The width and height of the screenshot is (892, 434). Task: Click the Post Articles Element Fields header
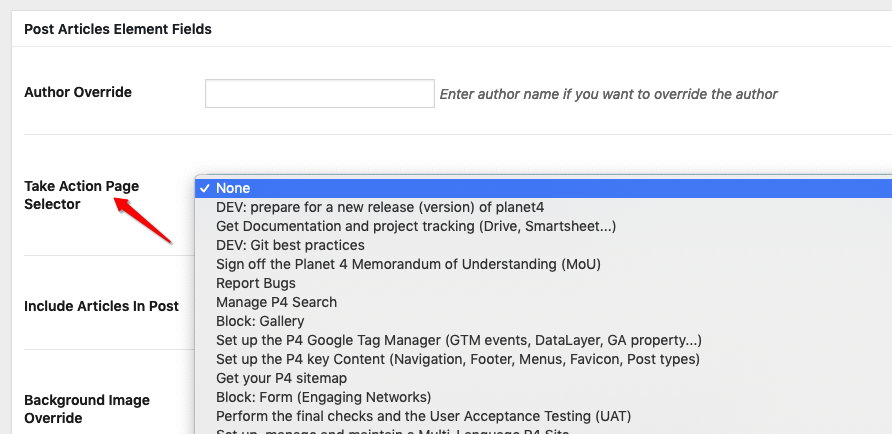118,29
